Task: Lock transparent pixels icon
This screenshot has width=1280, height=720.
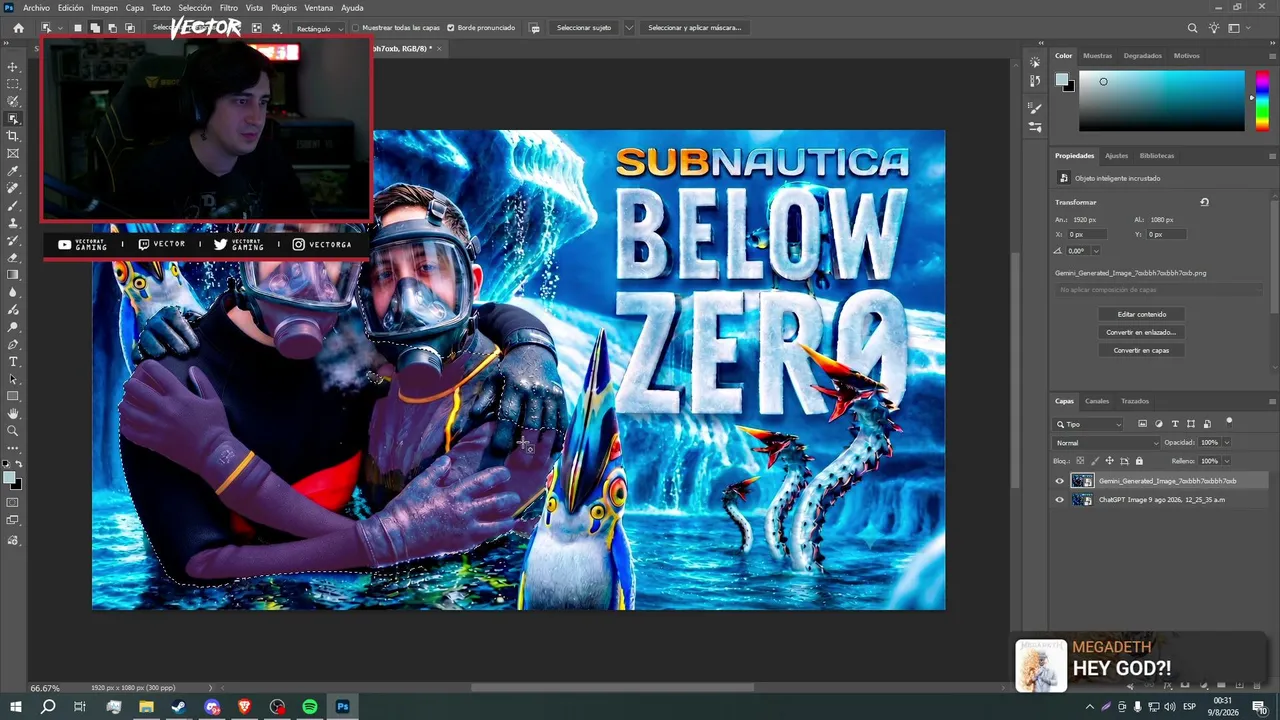Action: (1078, 461)
